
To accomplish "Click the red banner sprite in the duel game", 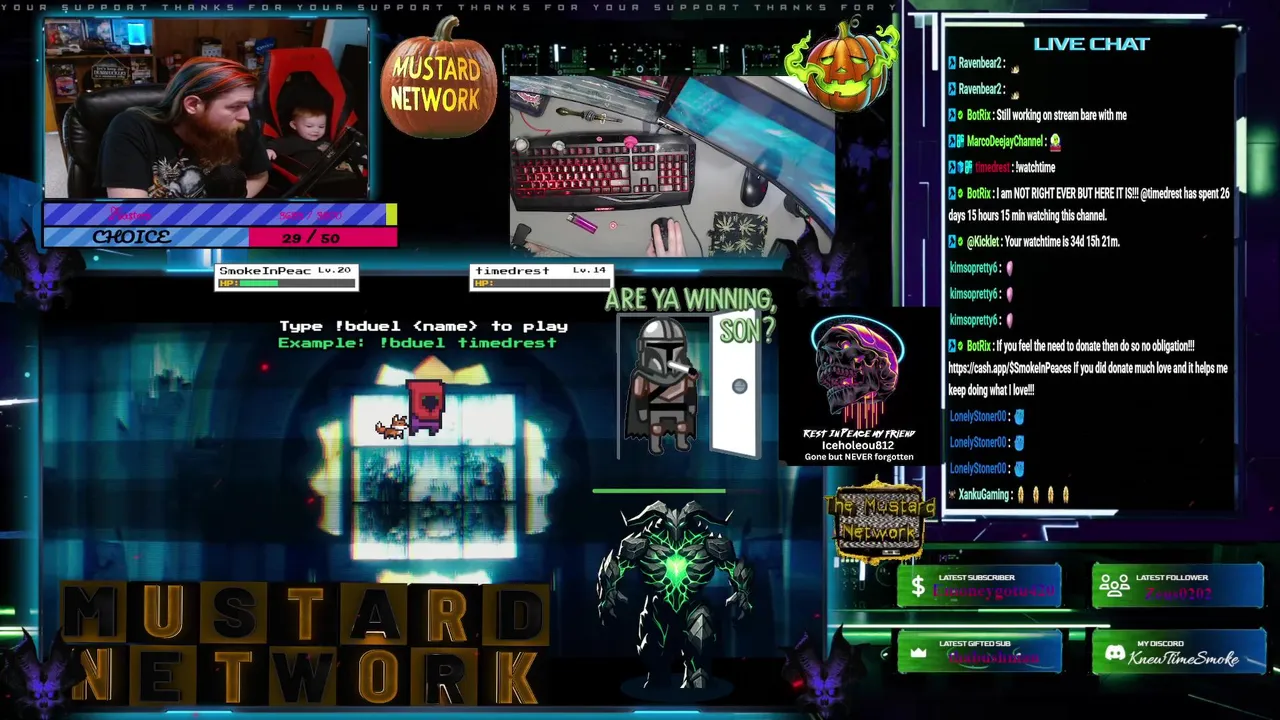I will tap(425, 406).
